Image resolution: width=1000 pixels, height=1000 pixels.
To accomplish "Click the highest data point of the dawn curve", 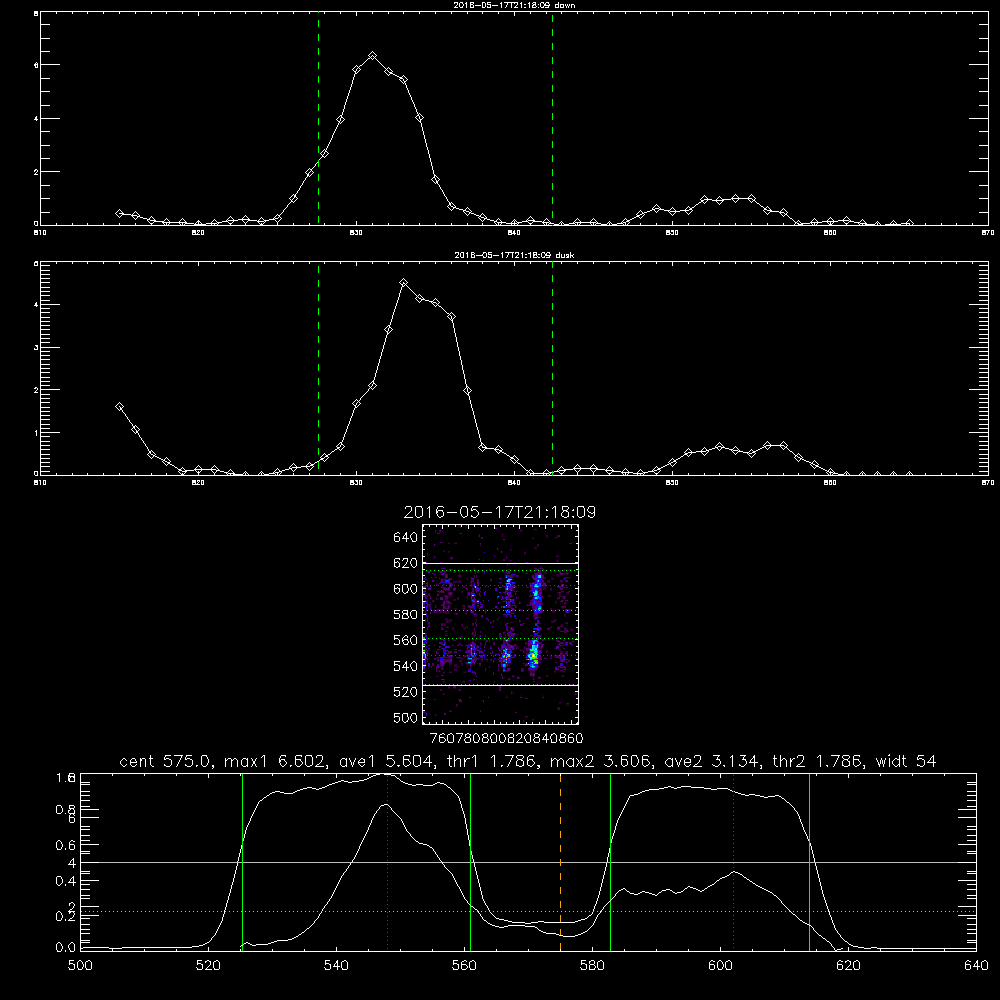I will pyautogui.click(x=372, y=56).
